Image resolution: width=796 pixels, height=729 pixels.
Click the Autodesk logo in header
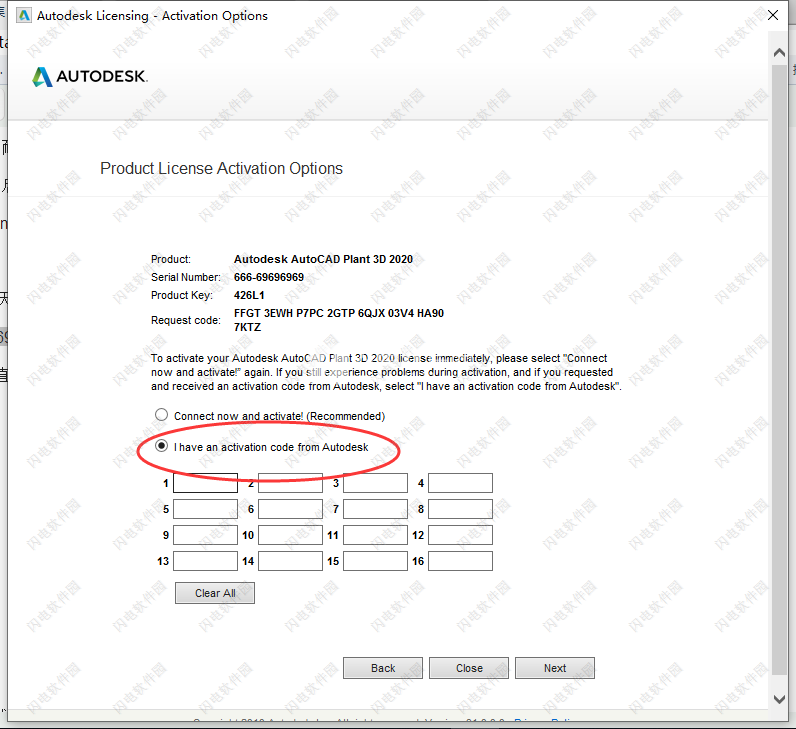pos(90,77)
